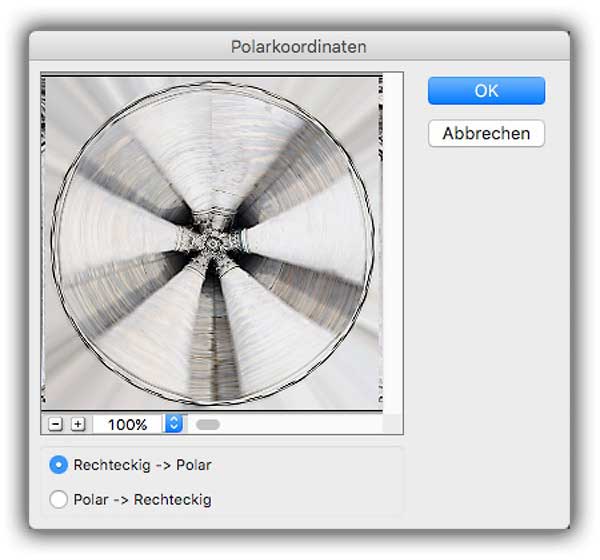Screen dimensions: 600x560
Task: Click the horizontal scrollbar handle below preview
Action: [x=208, y=424]
